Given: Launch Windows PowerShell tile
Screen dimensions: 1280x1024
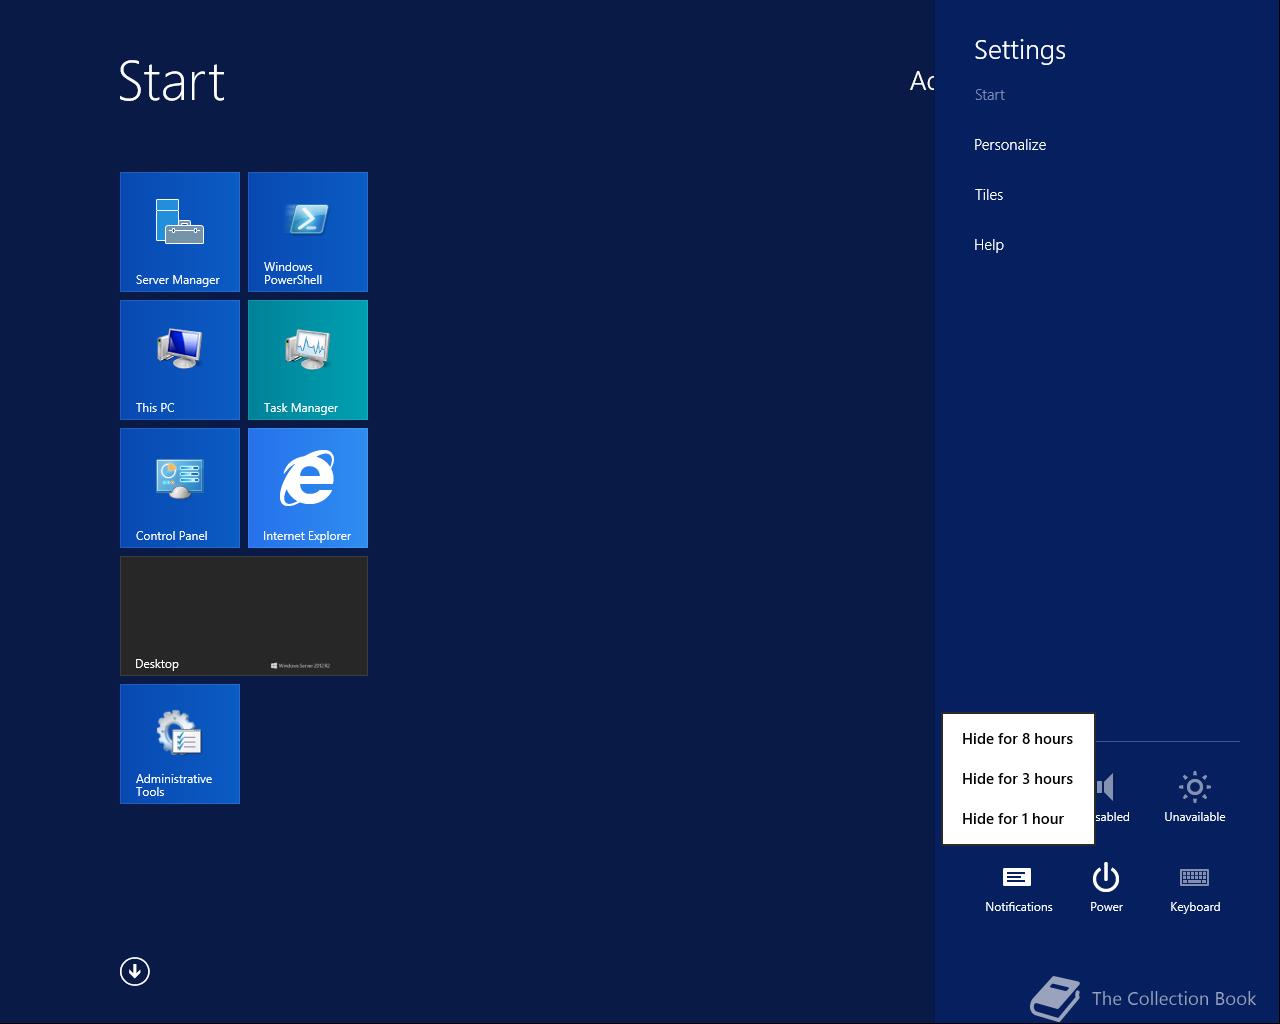Looking at the screenshot, I should 308,232.
